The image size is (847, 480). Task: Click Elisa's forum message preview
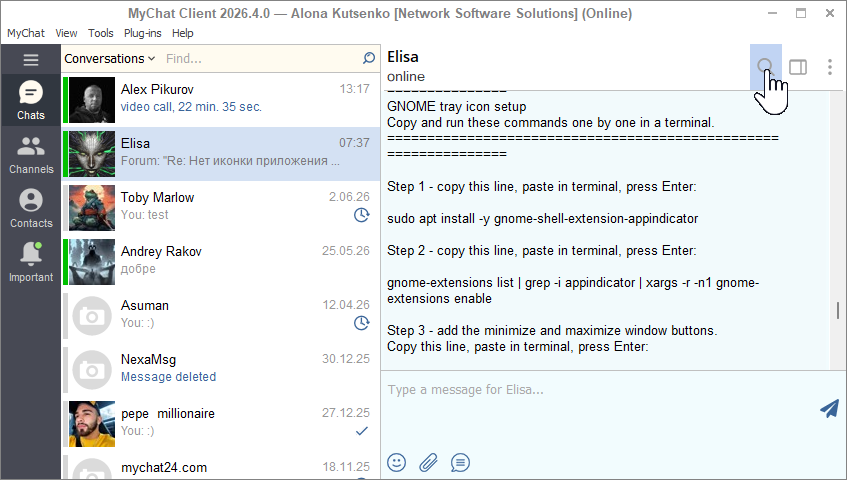pyautogui.click(x=230, y=161)
